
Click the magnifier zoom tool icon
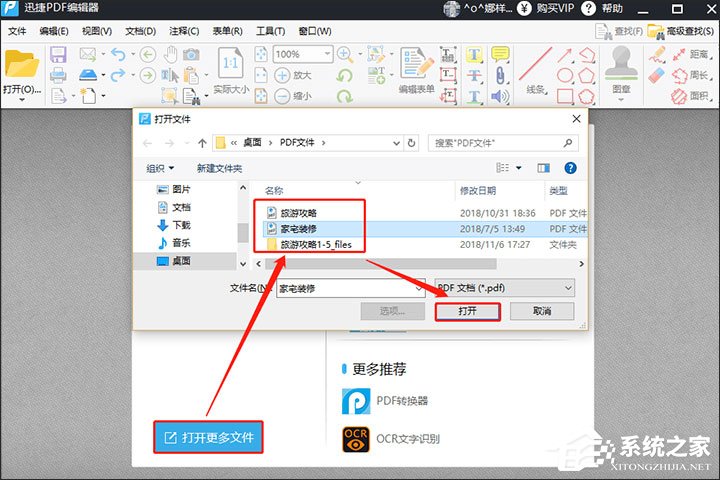345,54
